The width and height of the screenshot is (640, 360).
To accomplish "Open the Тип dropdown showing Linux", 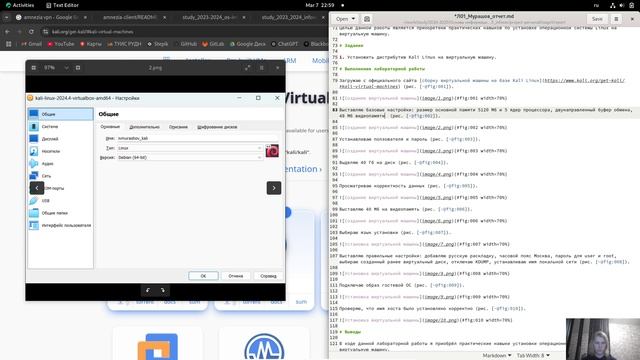I will [x=190, y=148].
